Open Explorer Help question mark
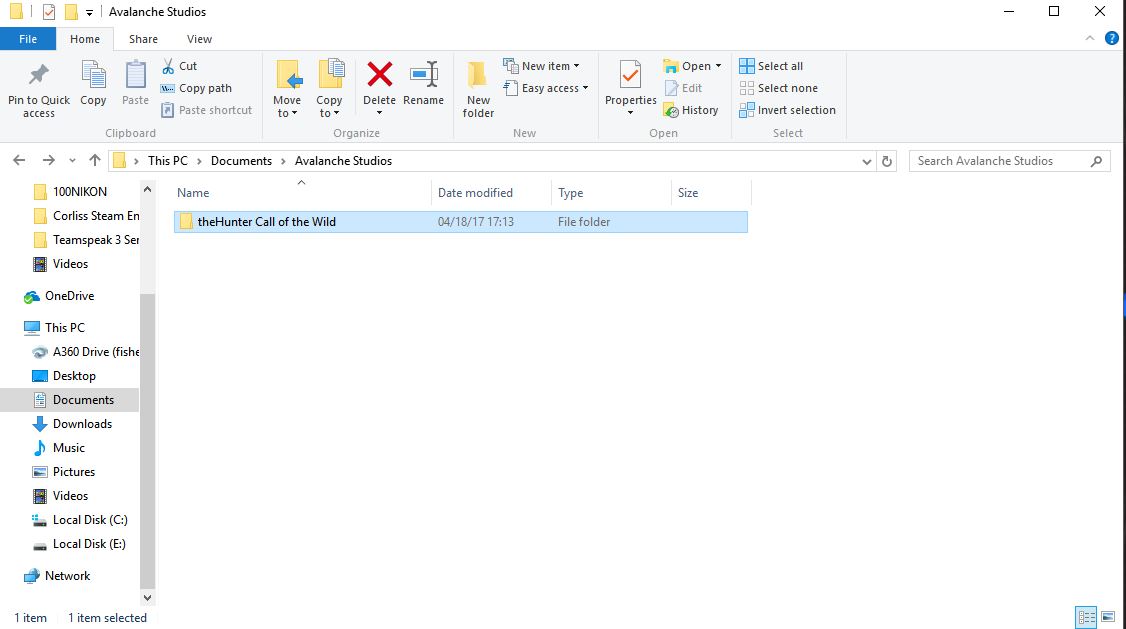Screen dimensions: 1126x629 pos(1112,39)
